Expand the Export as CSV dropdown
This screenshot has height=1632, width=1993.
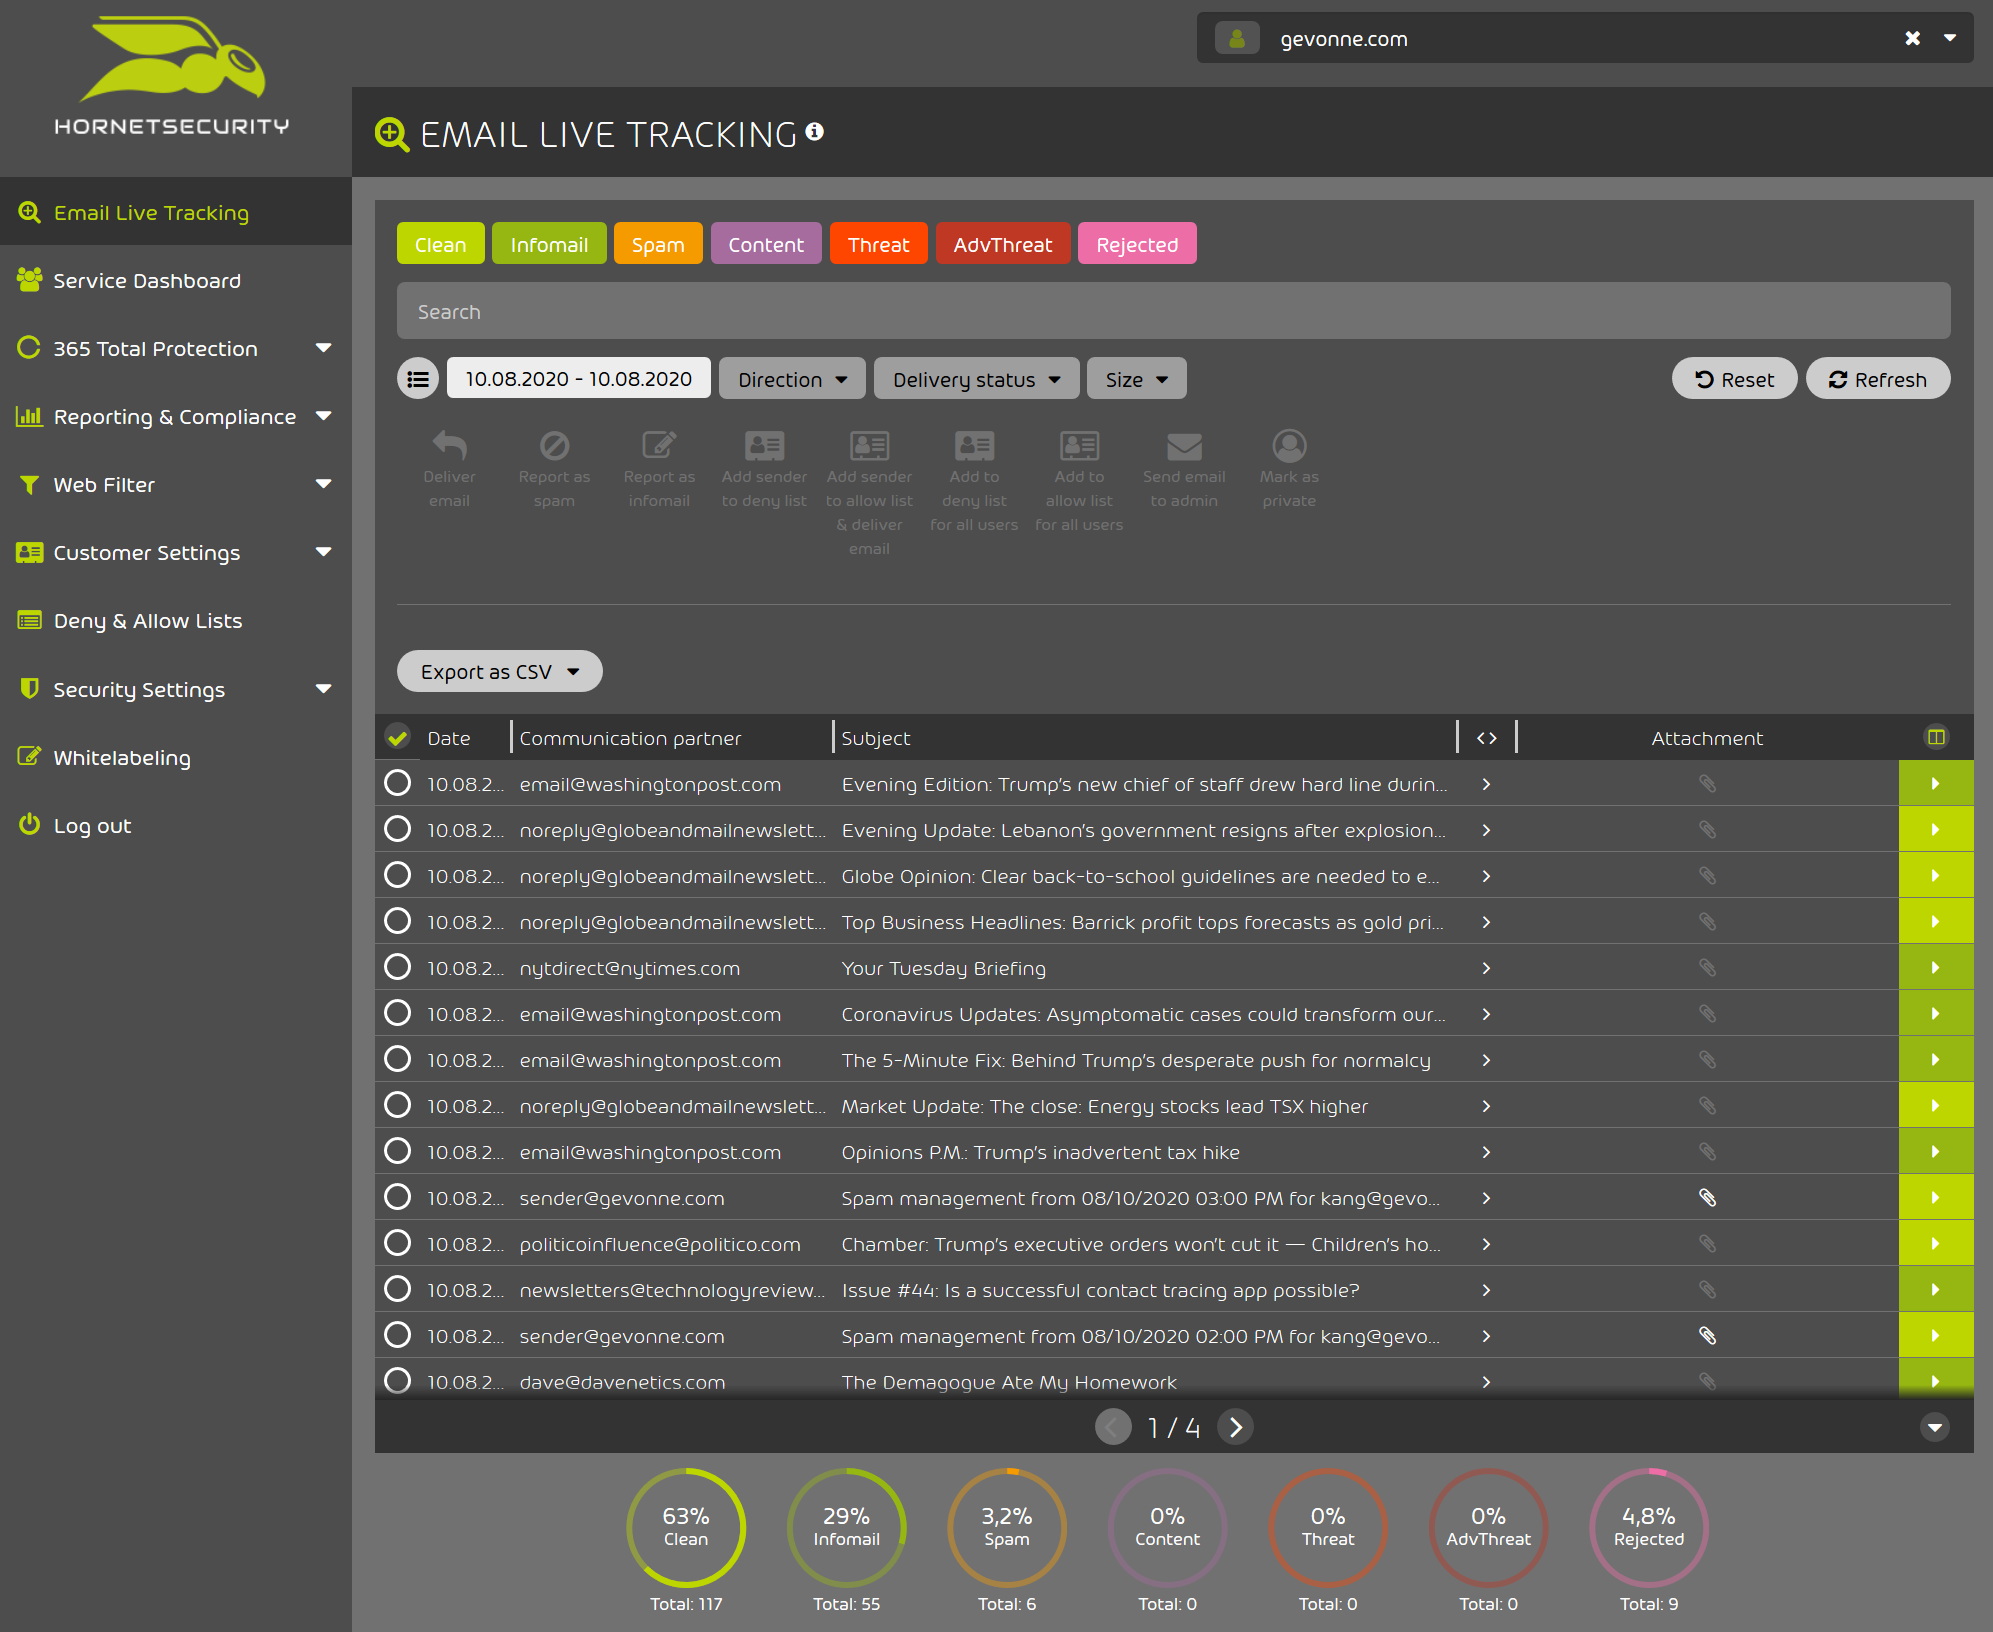click(499, 672)
